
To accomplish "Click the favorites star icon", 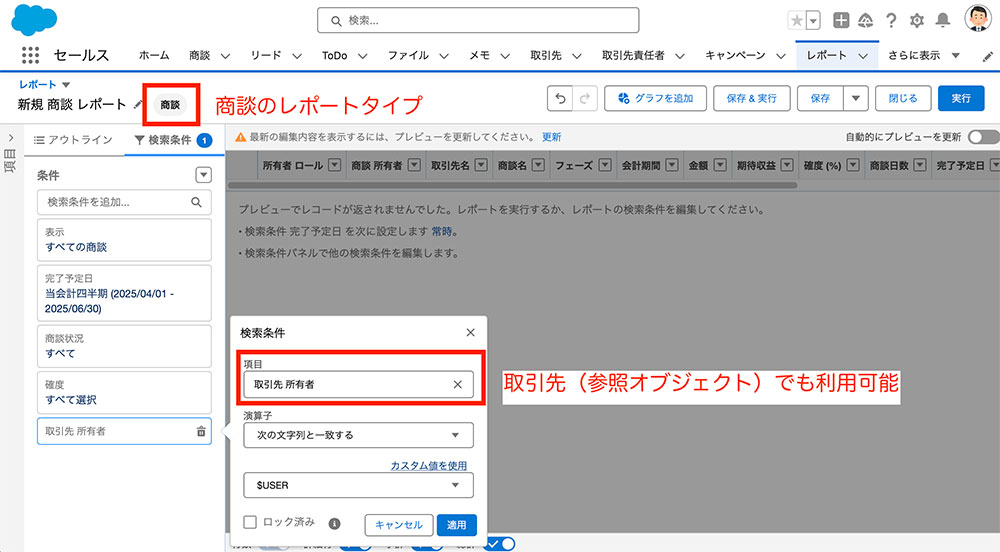I will point(797,20).
